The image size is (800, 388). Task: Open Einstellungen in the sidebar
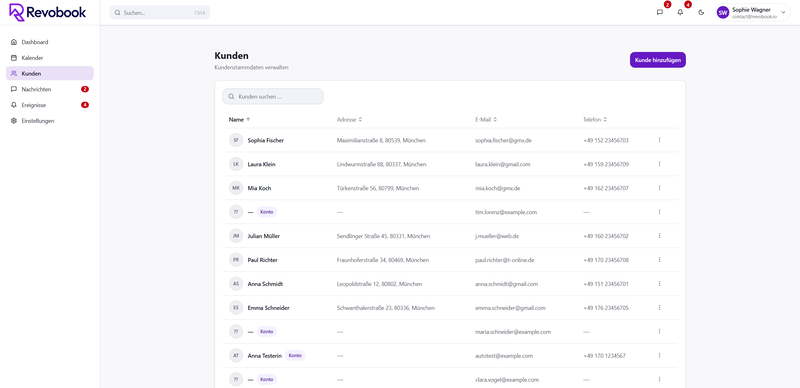(49, 121)
